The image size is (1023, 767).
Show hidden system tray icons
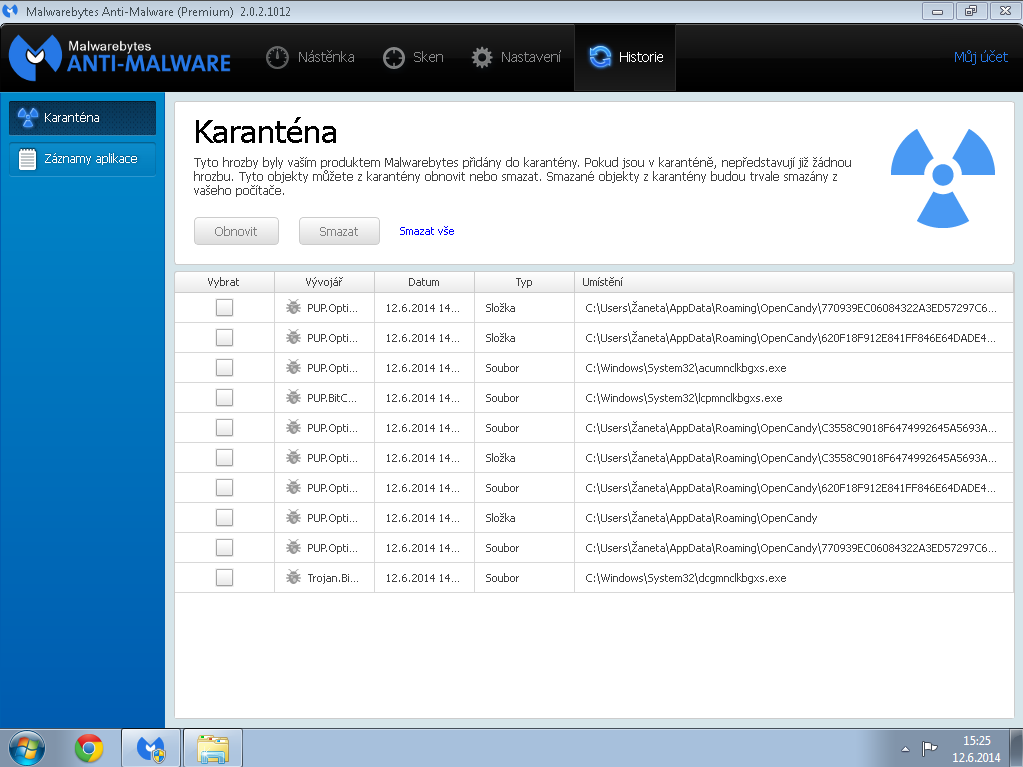[905, 749]
